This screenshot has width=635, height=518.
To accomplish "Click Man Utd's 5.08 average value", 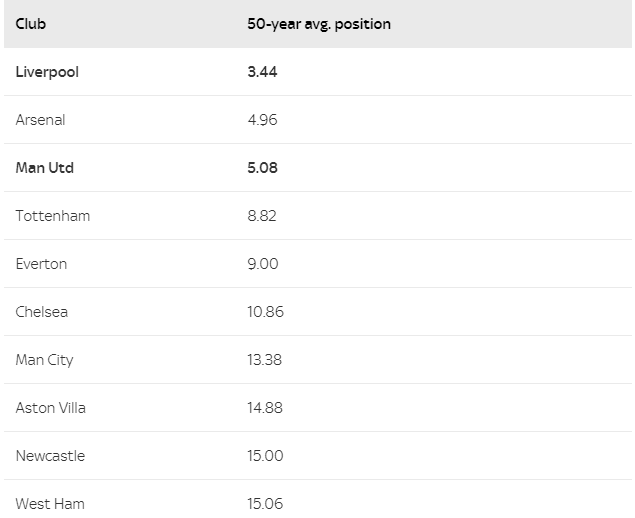I will 262,168.
